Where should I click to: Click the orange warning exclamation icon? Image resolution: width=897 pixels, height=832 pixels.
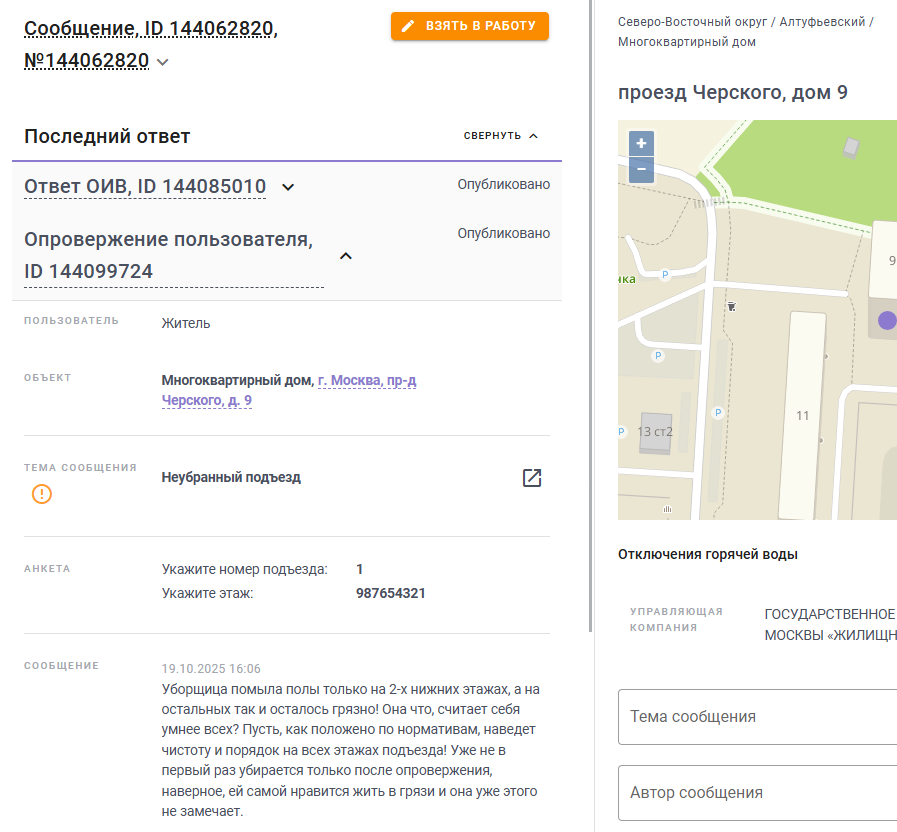[x=42, y=493]
